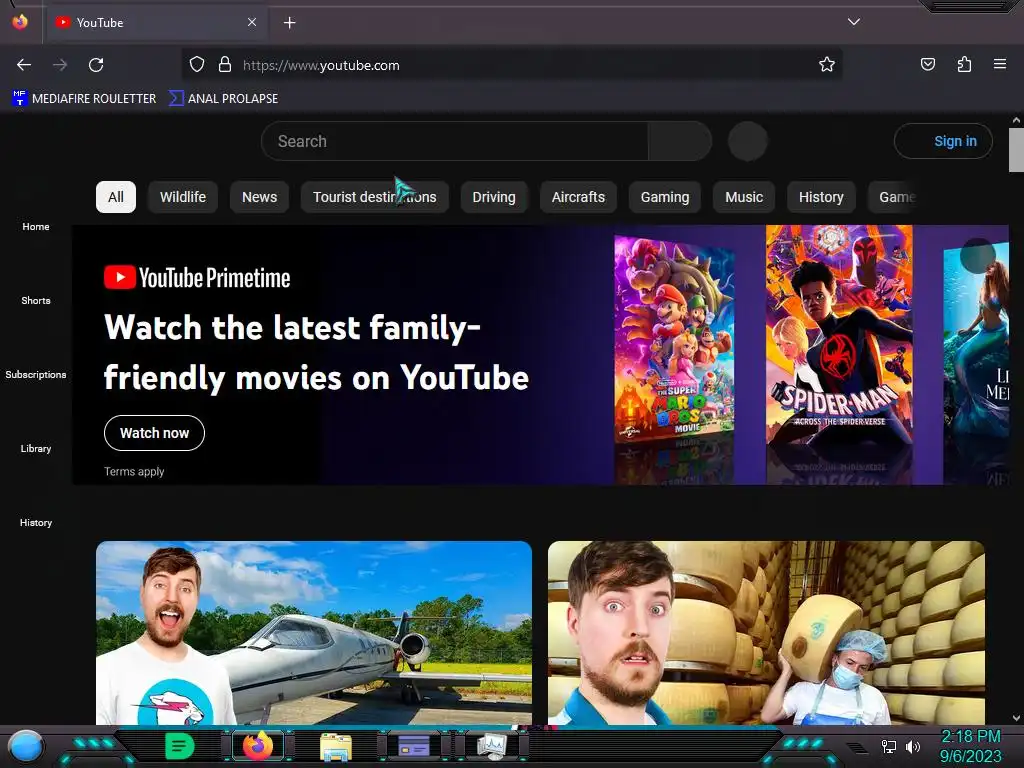Viewport: 1024px width, 768px height.
Task: Open the tracking protection shield icon
Action: coord(197,65)
